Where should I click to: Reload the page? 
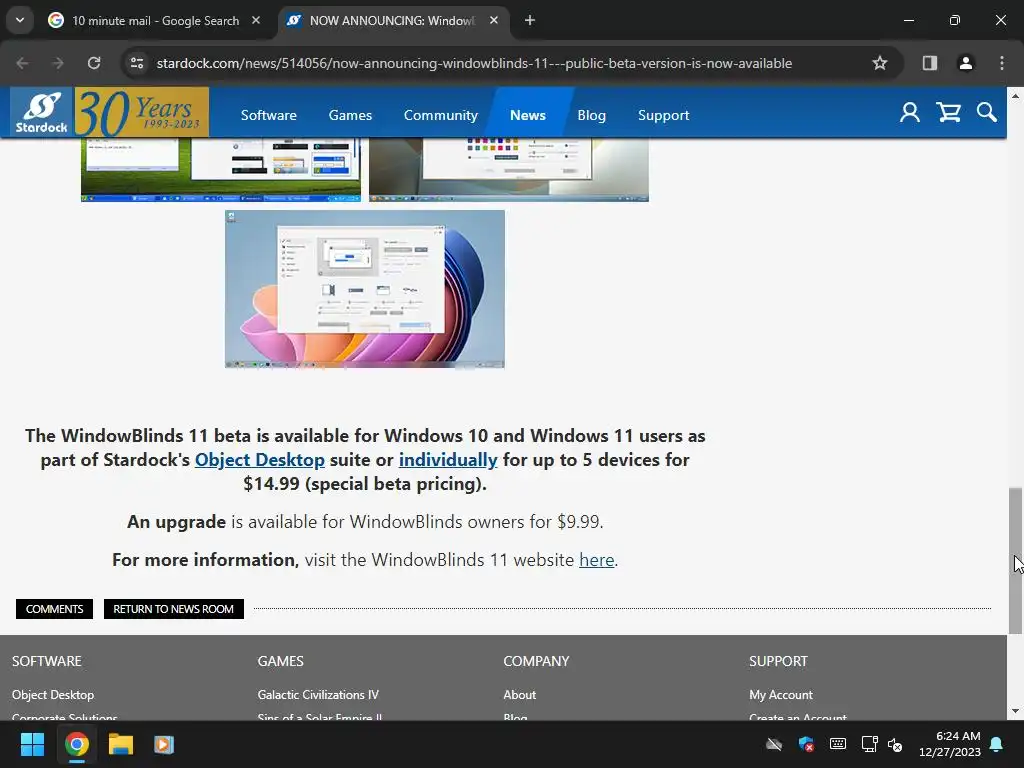click(x=94, y=63)
